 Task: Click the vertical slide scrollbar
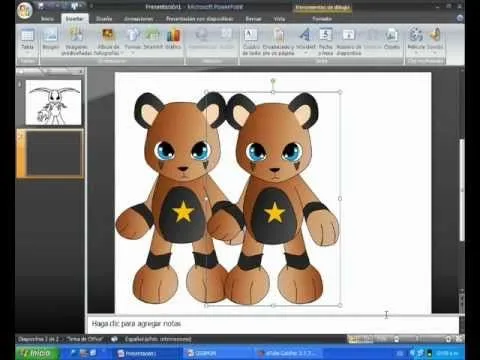(x=462, y=190)
